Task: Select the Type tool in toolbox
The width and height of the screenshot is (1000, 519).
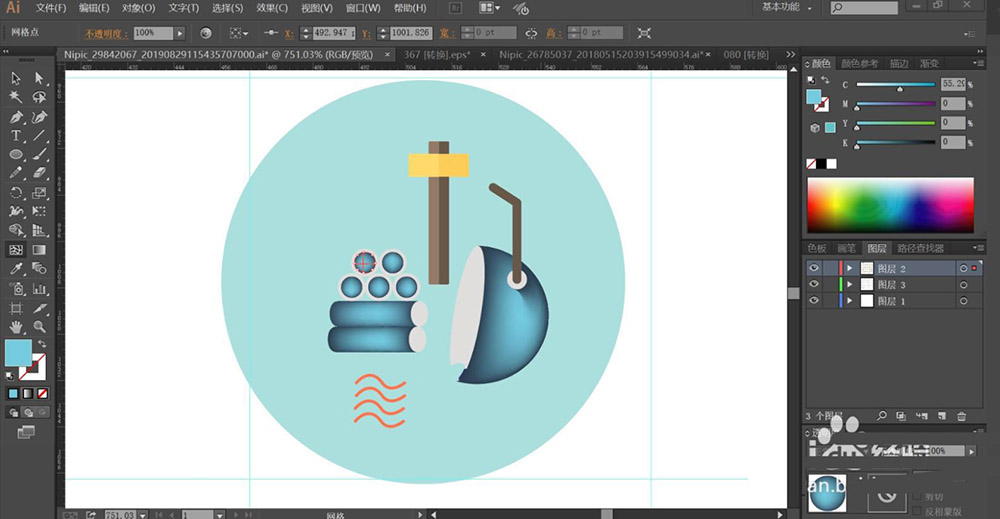Action: pyautogui.click(x=16, y=135)
